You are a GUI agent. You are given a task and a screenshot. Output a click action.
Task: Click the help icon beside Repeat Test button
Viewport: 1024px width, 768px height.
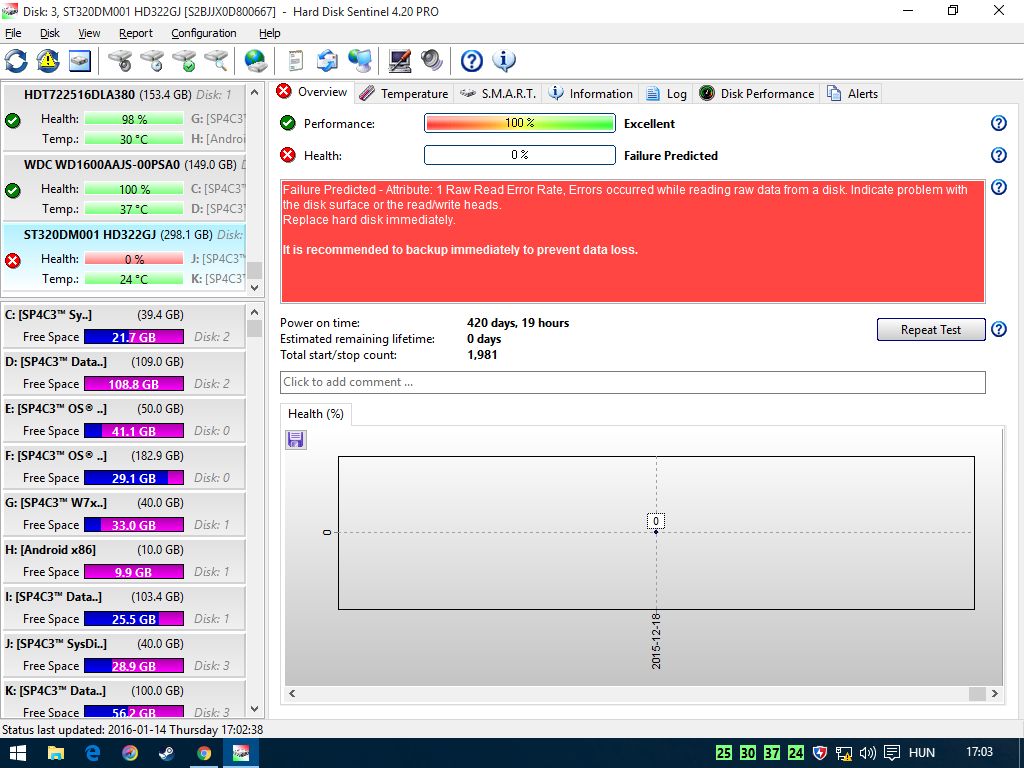(999, 329)
